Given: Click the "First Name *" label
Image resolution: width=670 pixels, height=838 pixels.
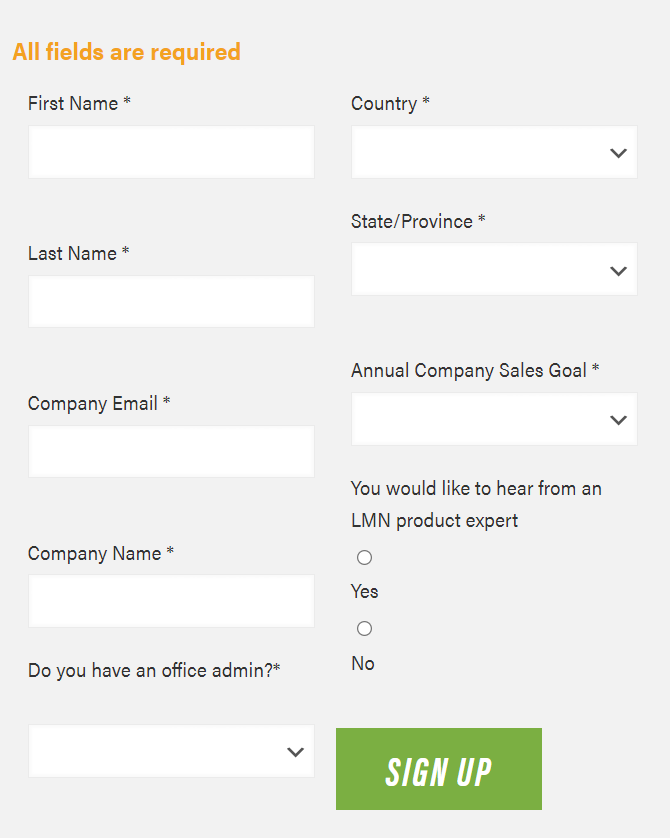Looking at the screenshot, I should click(x=79, y=103).
